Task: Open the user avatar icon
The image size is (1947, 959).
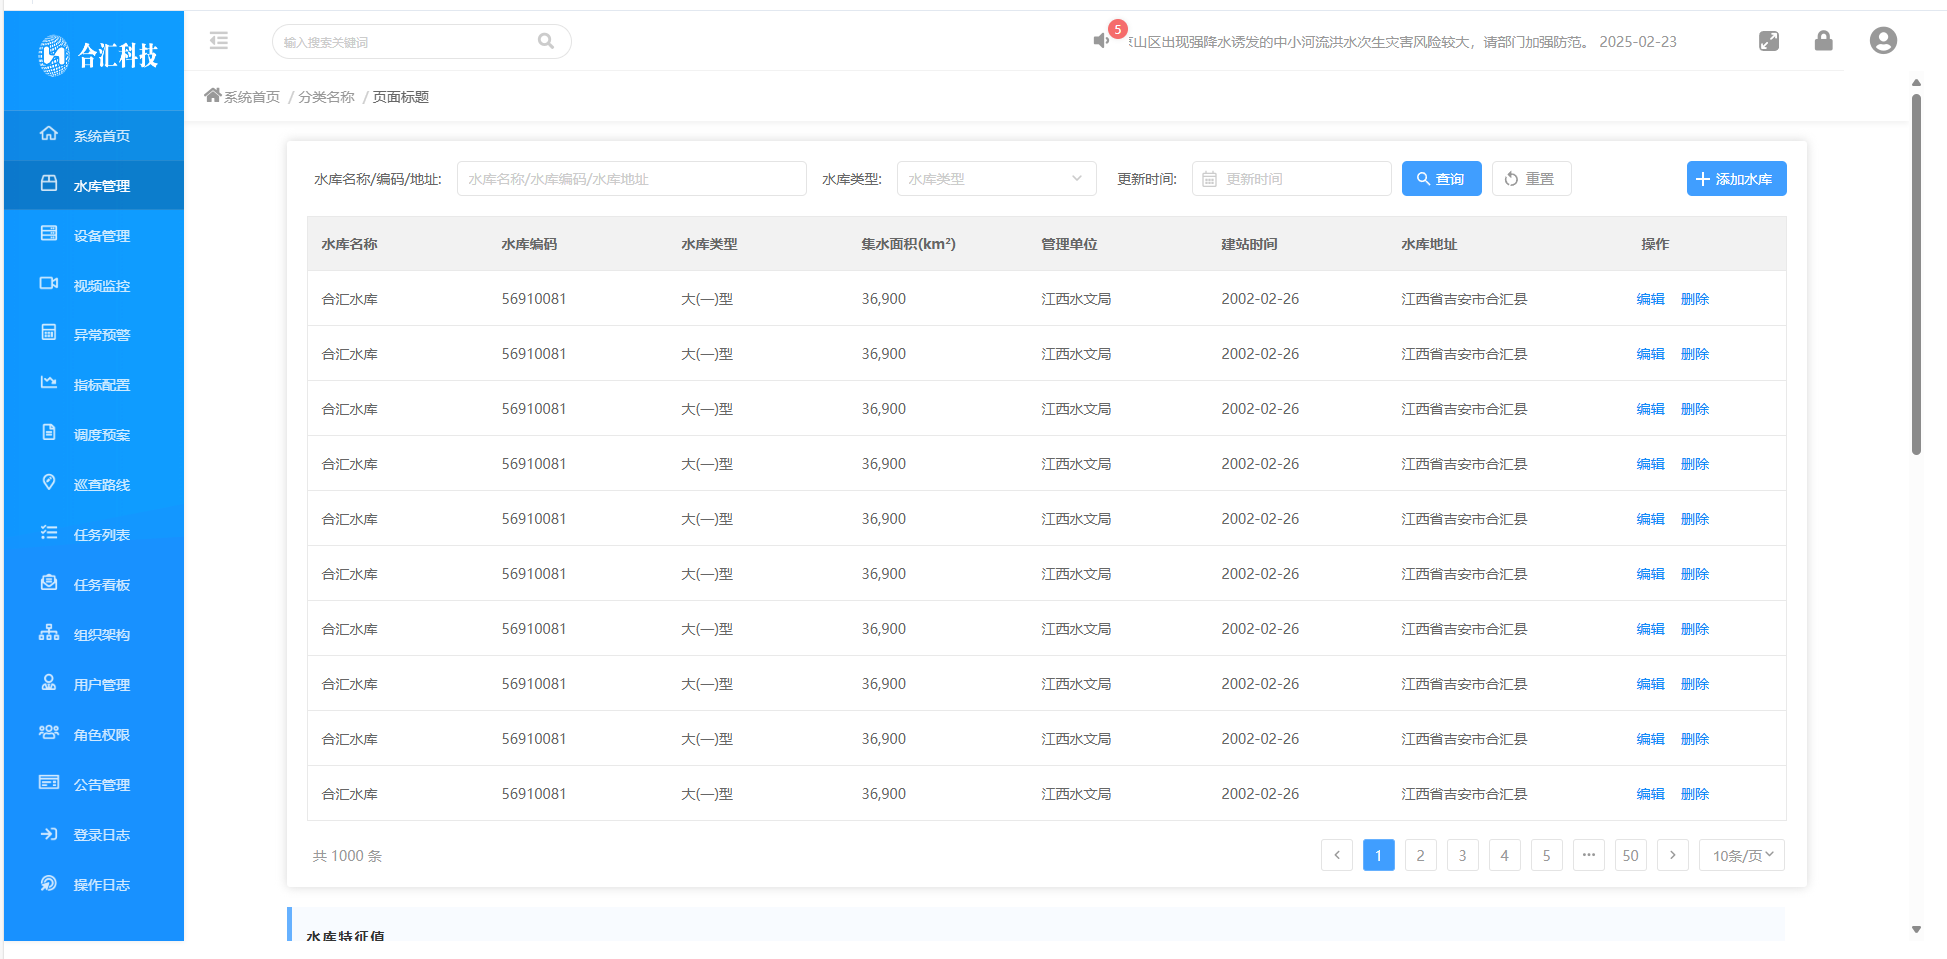Action: 1882,41
